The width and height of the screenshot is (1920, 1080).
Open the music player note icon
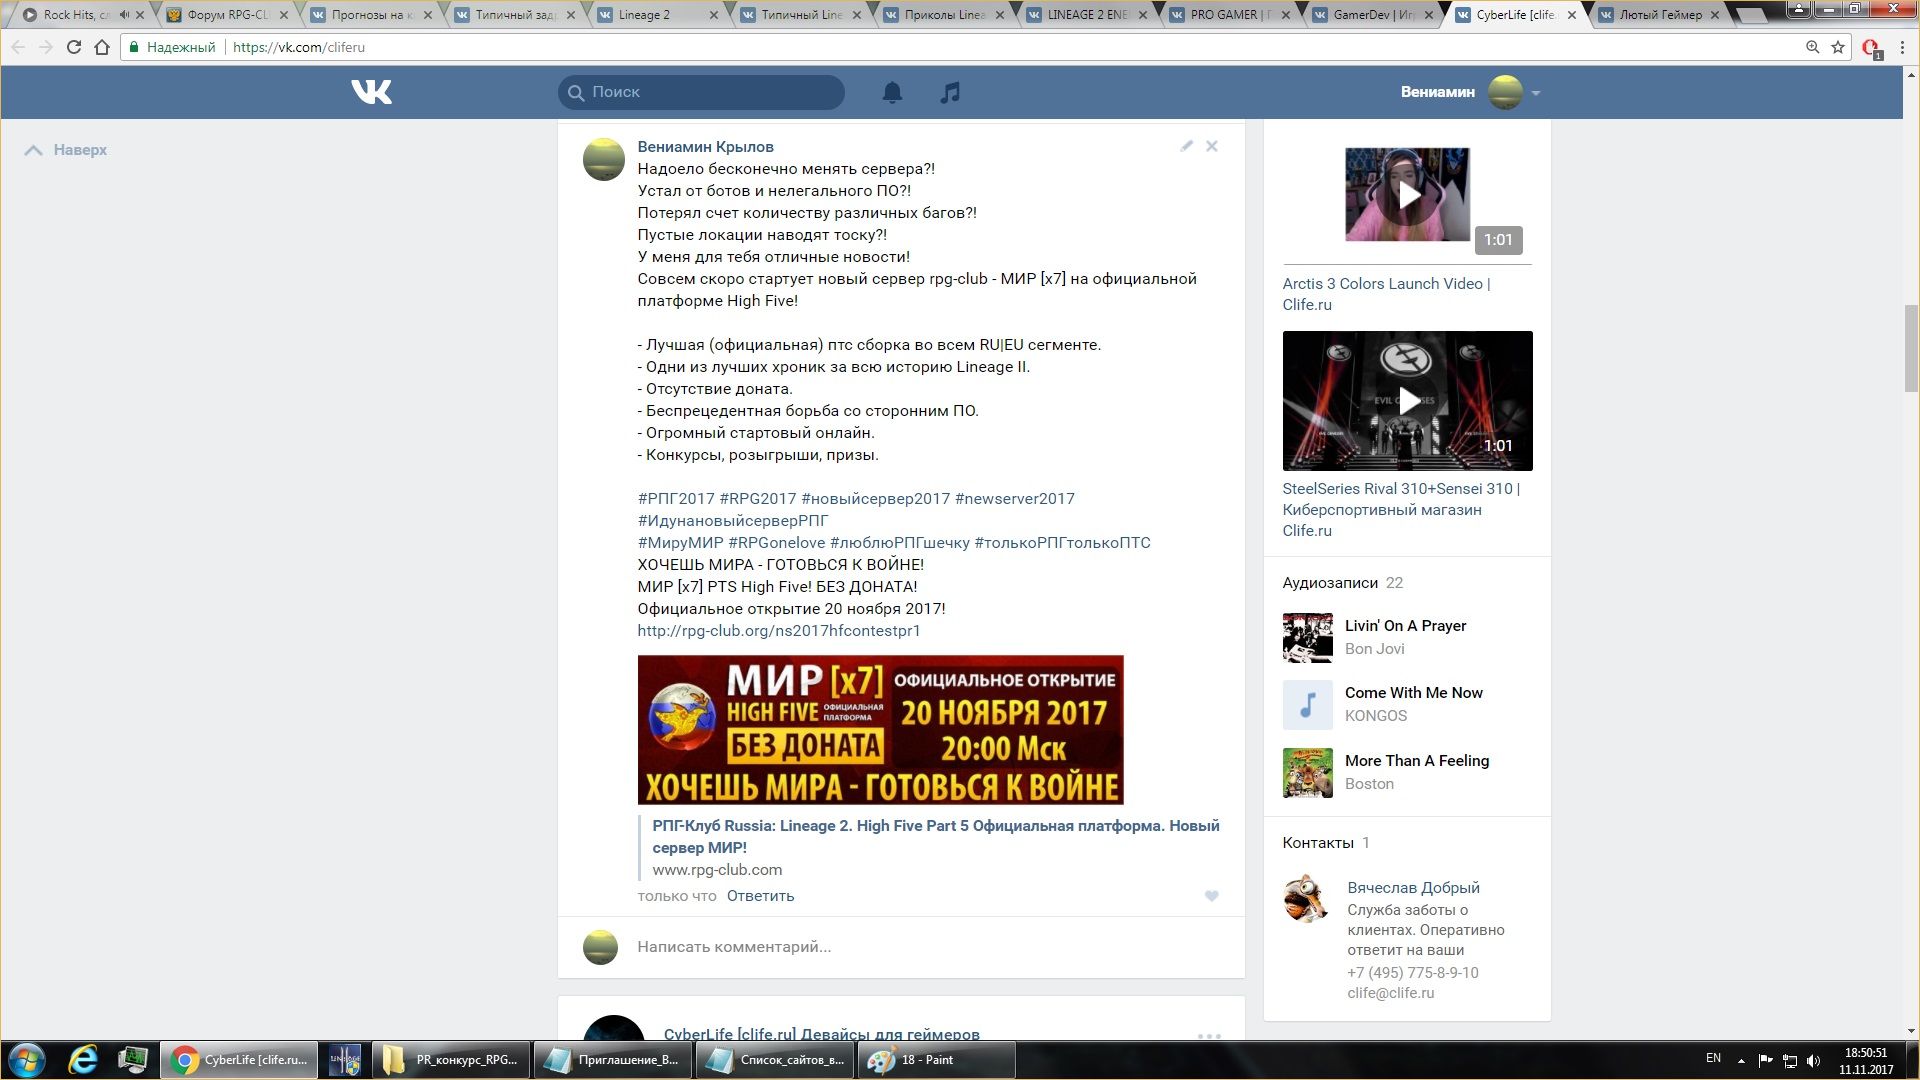950,92
